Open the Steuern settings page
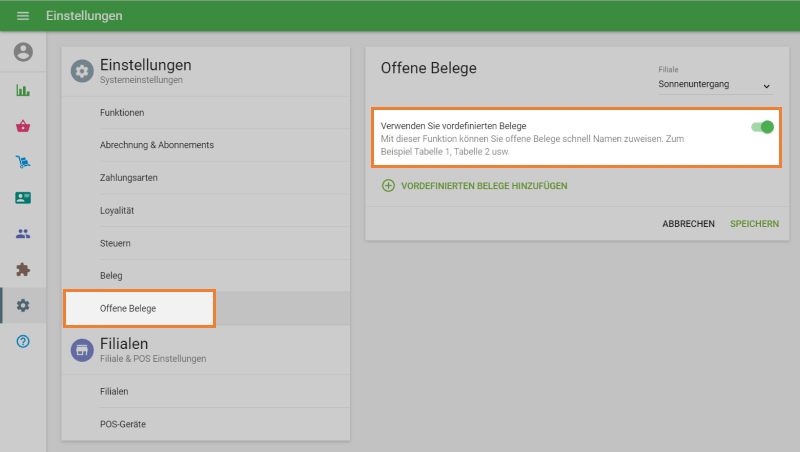The image size is (800, 452). [x=116, y=243]
